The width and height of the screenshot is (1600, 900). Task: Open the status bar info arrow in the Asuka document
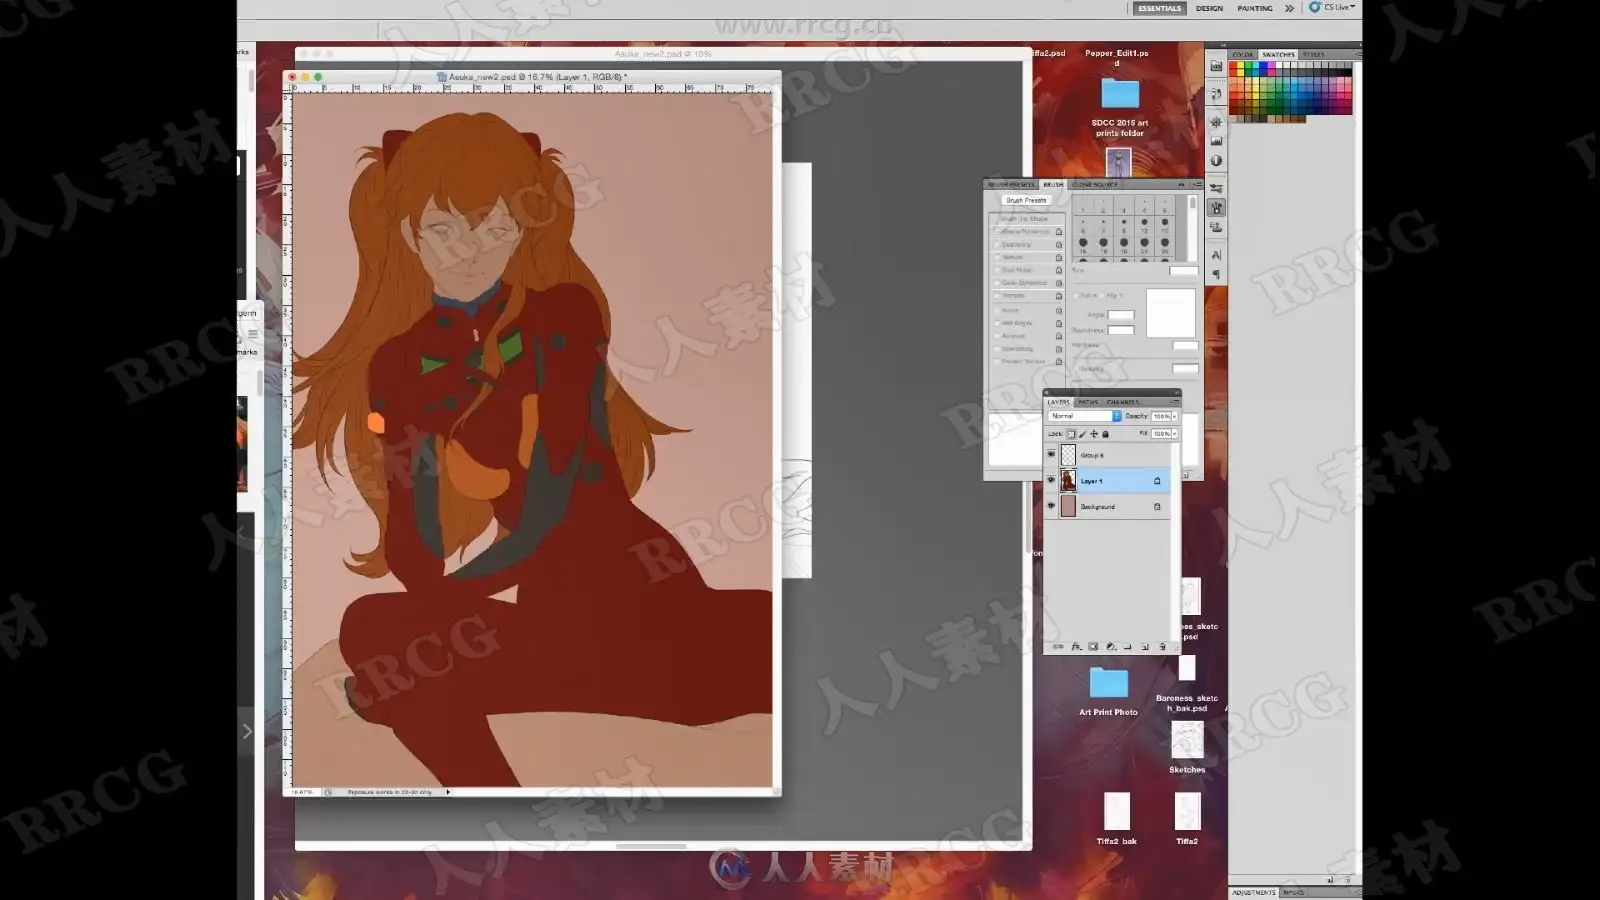(x=448, y=792)
